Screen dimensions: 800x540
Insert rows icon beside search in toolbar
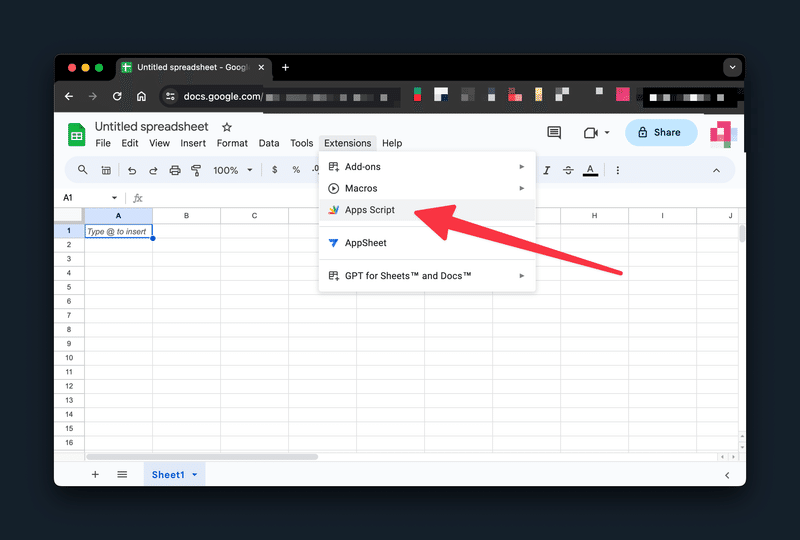pos(106,170)
